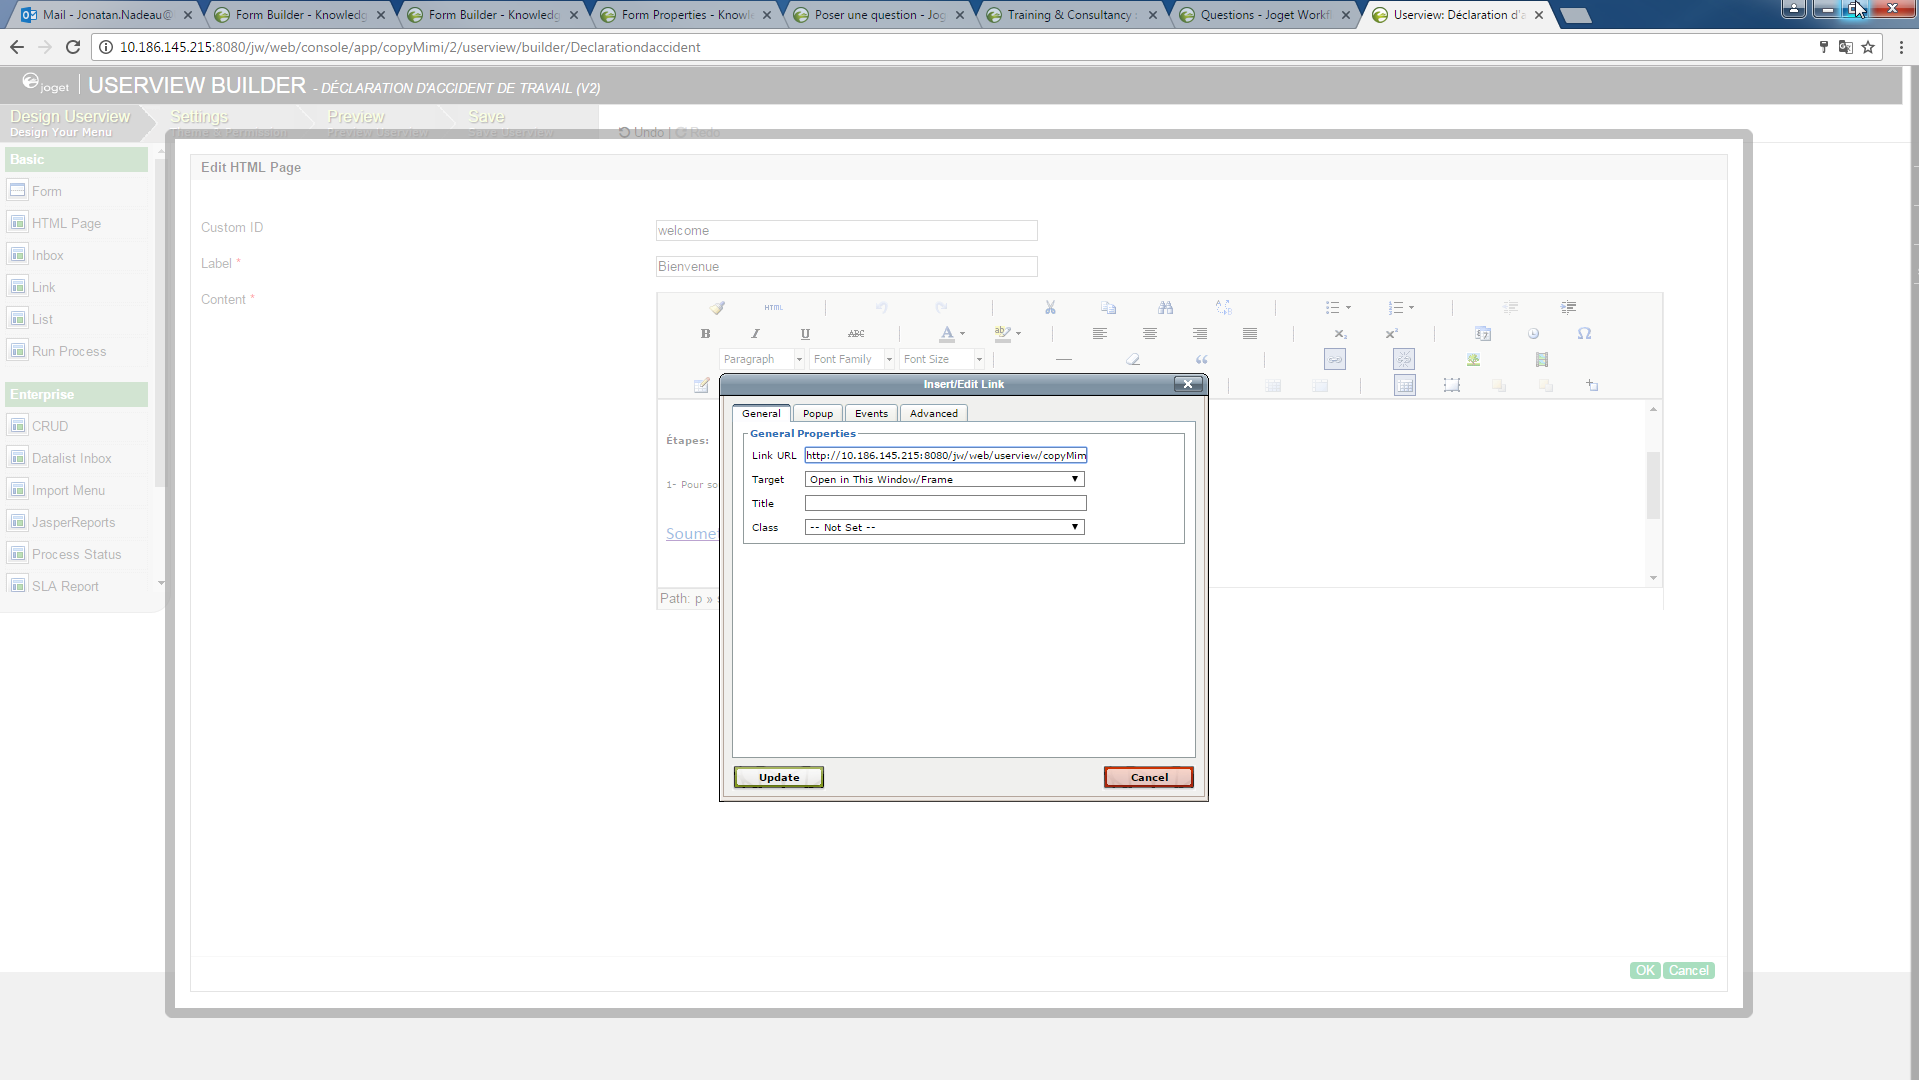This screenshot has height=1080, width=1919.
Task: Select the General tab in link dialog
Action: point(761,413)
